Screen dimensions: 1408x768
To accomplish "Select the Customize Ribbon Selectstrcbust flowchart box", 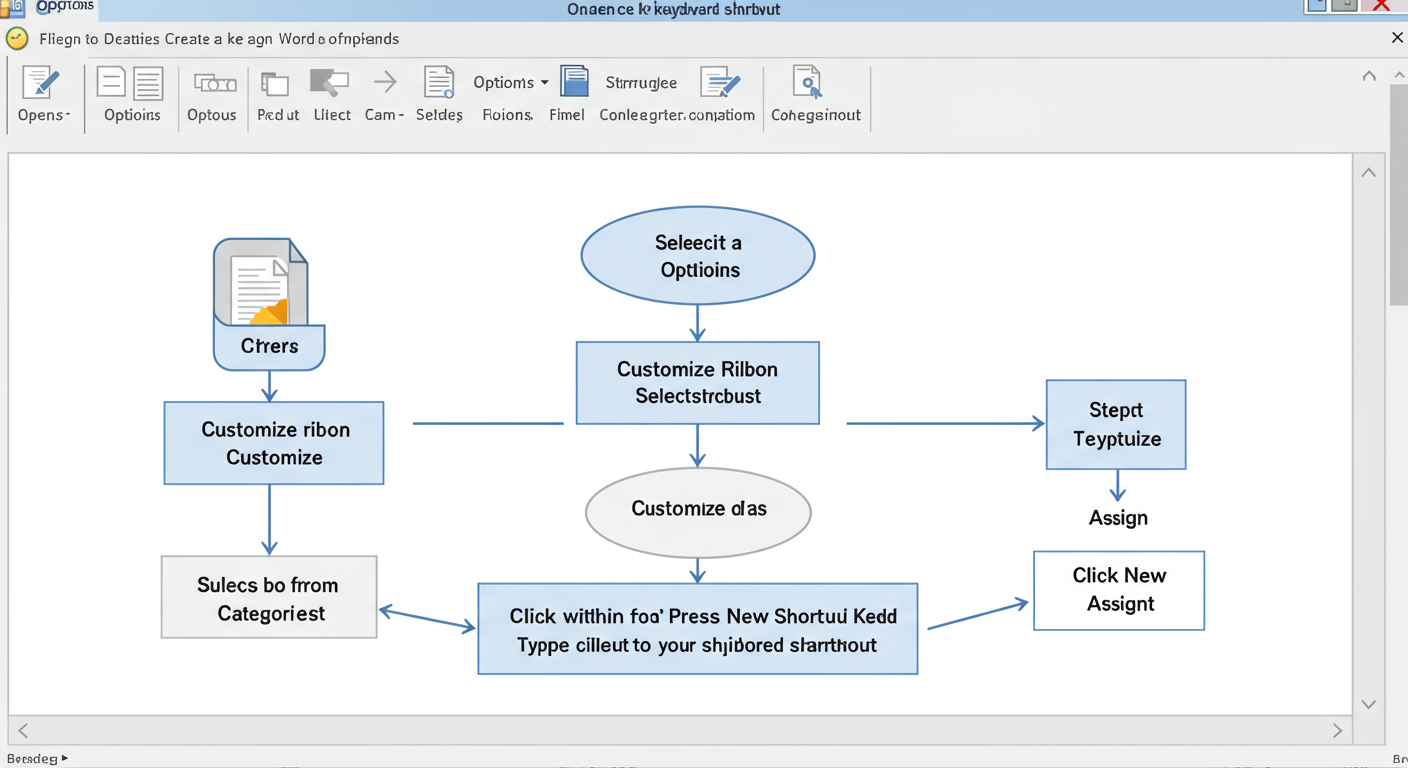I will (697, 383).
